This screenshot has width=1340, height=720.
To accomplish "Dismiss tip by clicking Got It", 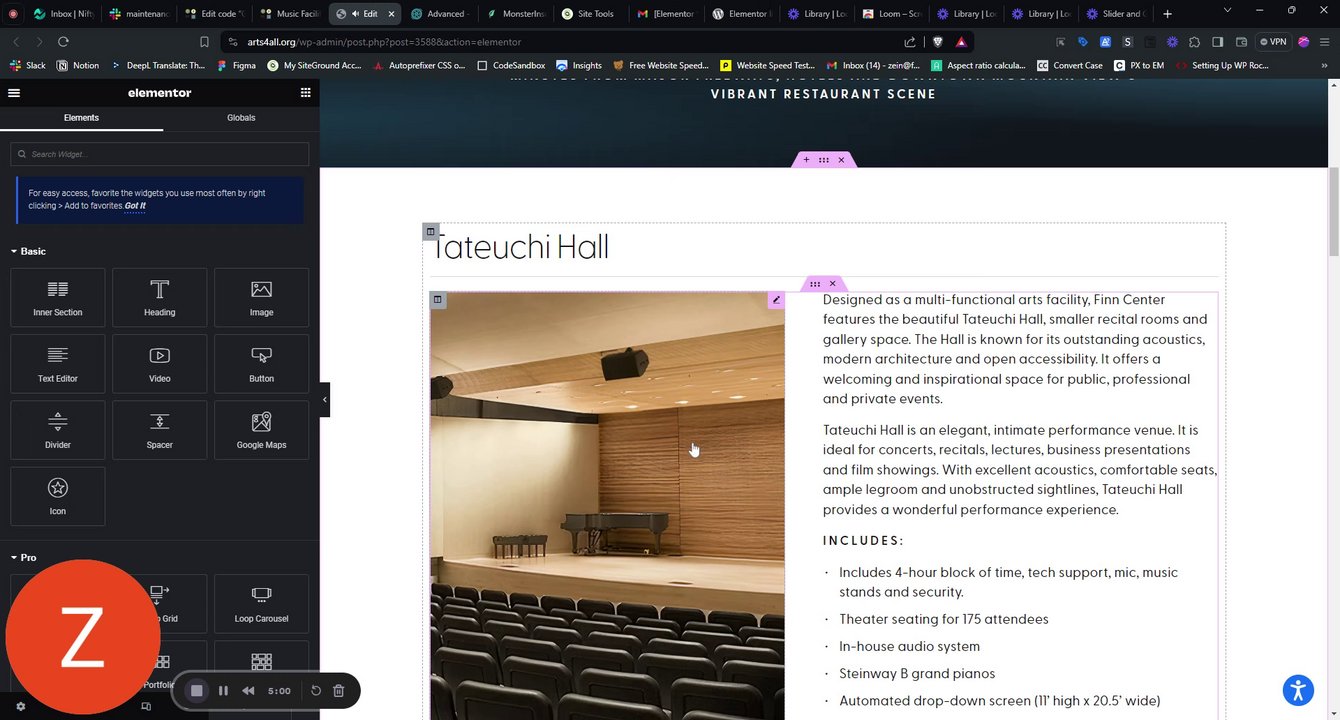I will tap(135, 206).
